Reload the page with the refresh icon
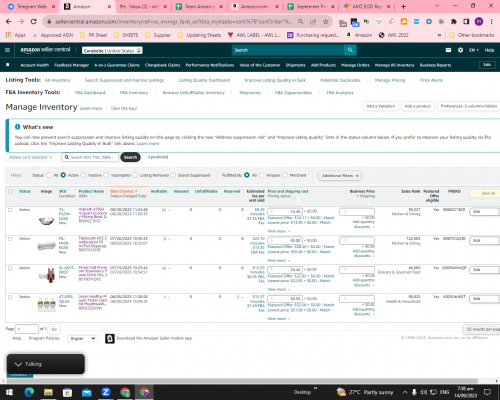 pos(33,22)
